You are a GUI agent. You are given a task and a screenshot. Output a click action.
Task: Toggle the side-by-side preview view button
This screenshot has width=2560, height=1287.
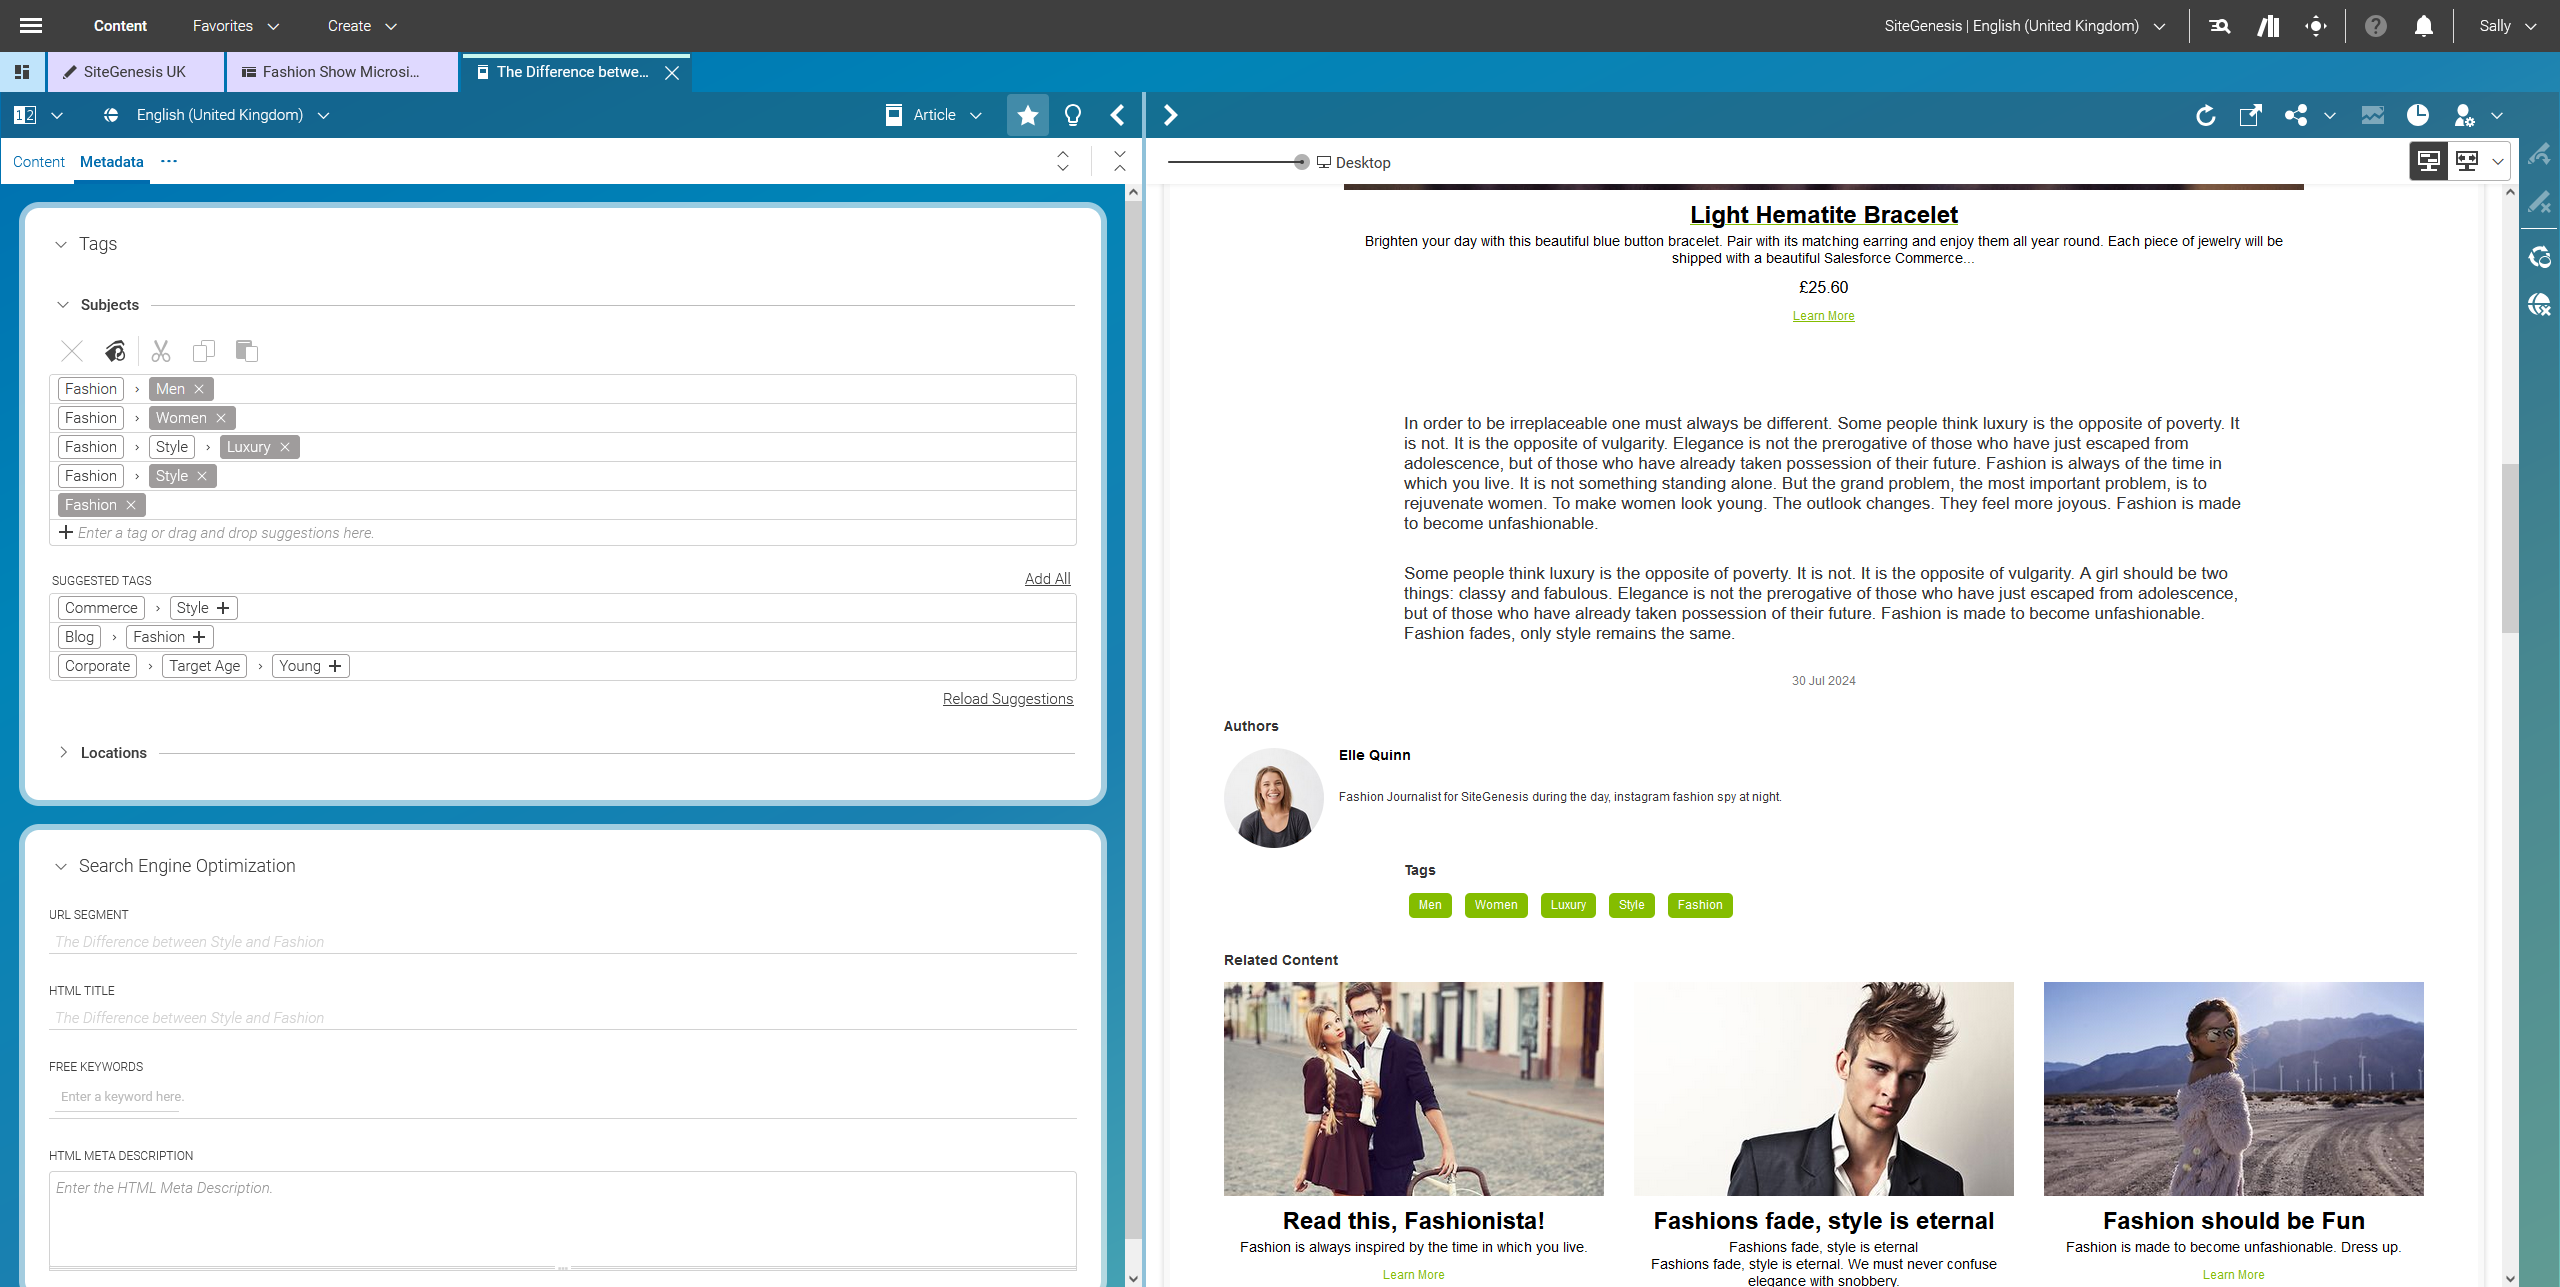pyautogui.click(x=2428, y=161)
